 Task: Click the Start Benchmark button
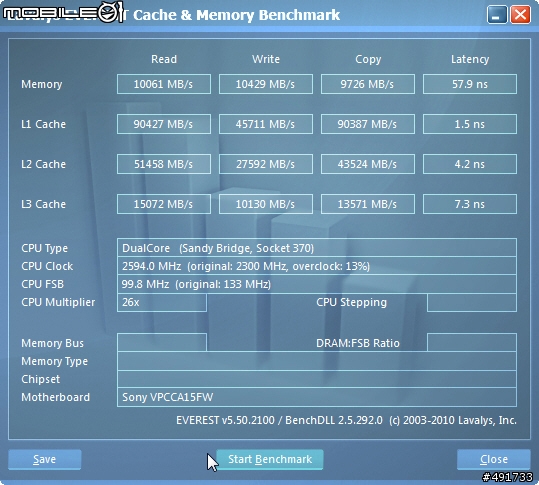[x=270, y=459]
